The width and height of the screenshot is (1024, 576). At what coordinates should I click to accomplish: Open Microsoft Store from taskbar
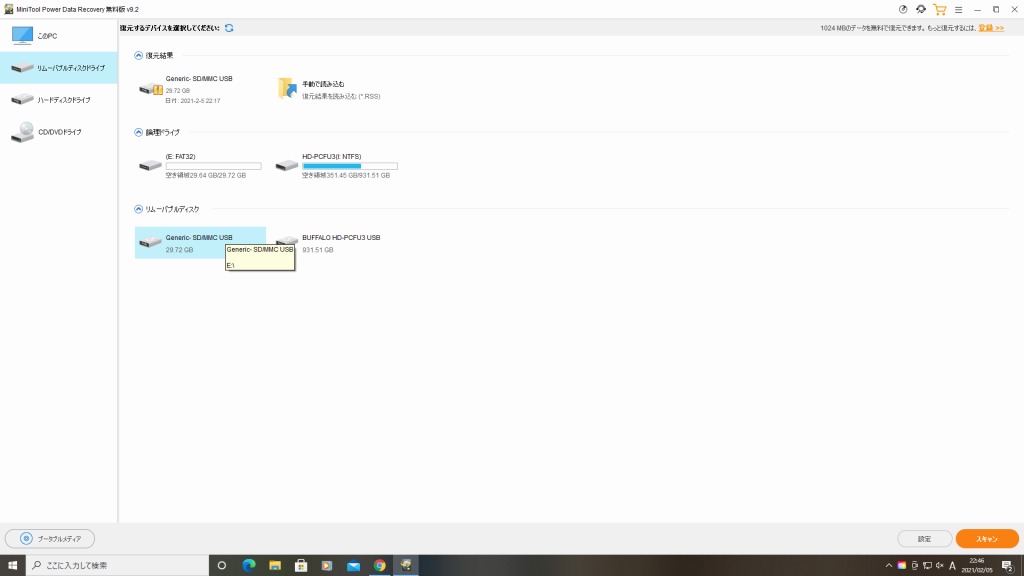(301, 566)
